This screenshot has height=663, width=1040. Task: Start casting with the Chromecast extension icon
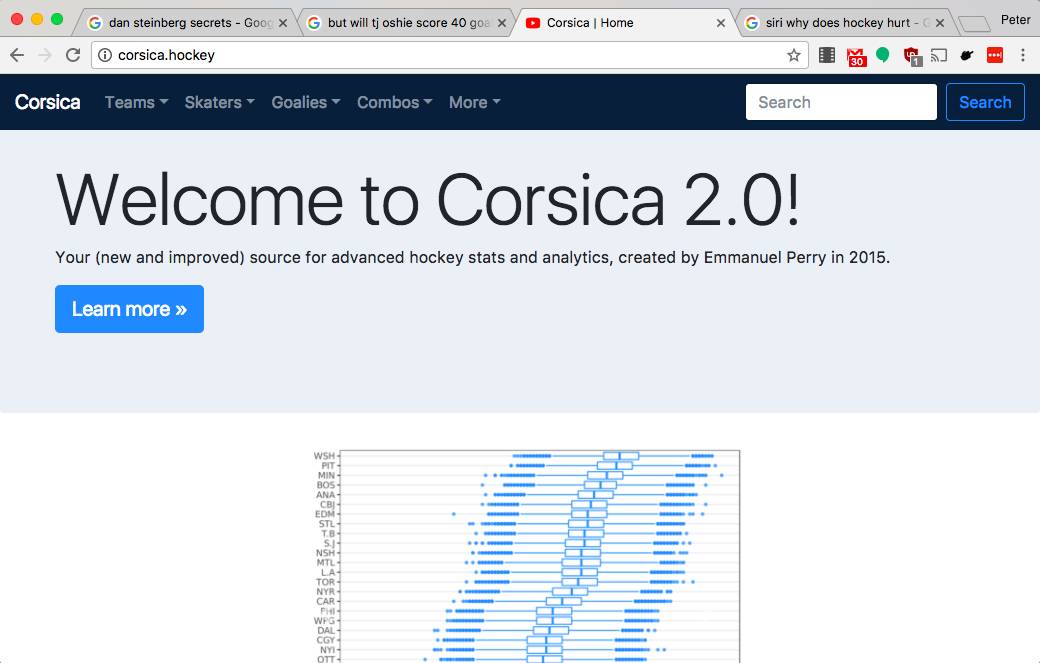939,57
